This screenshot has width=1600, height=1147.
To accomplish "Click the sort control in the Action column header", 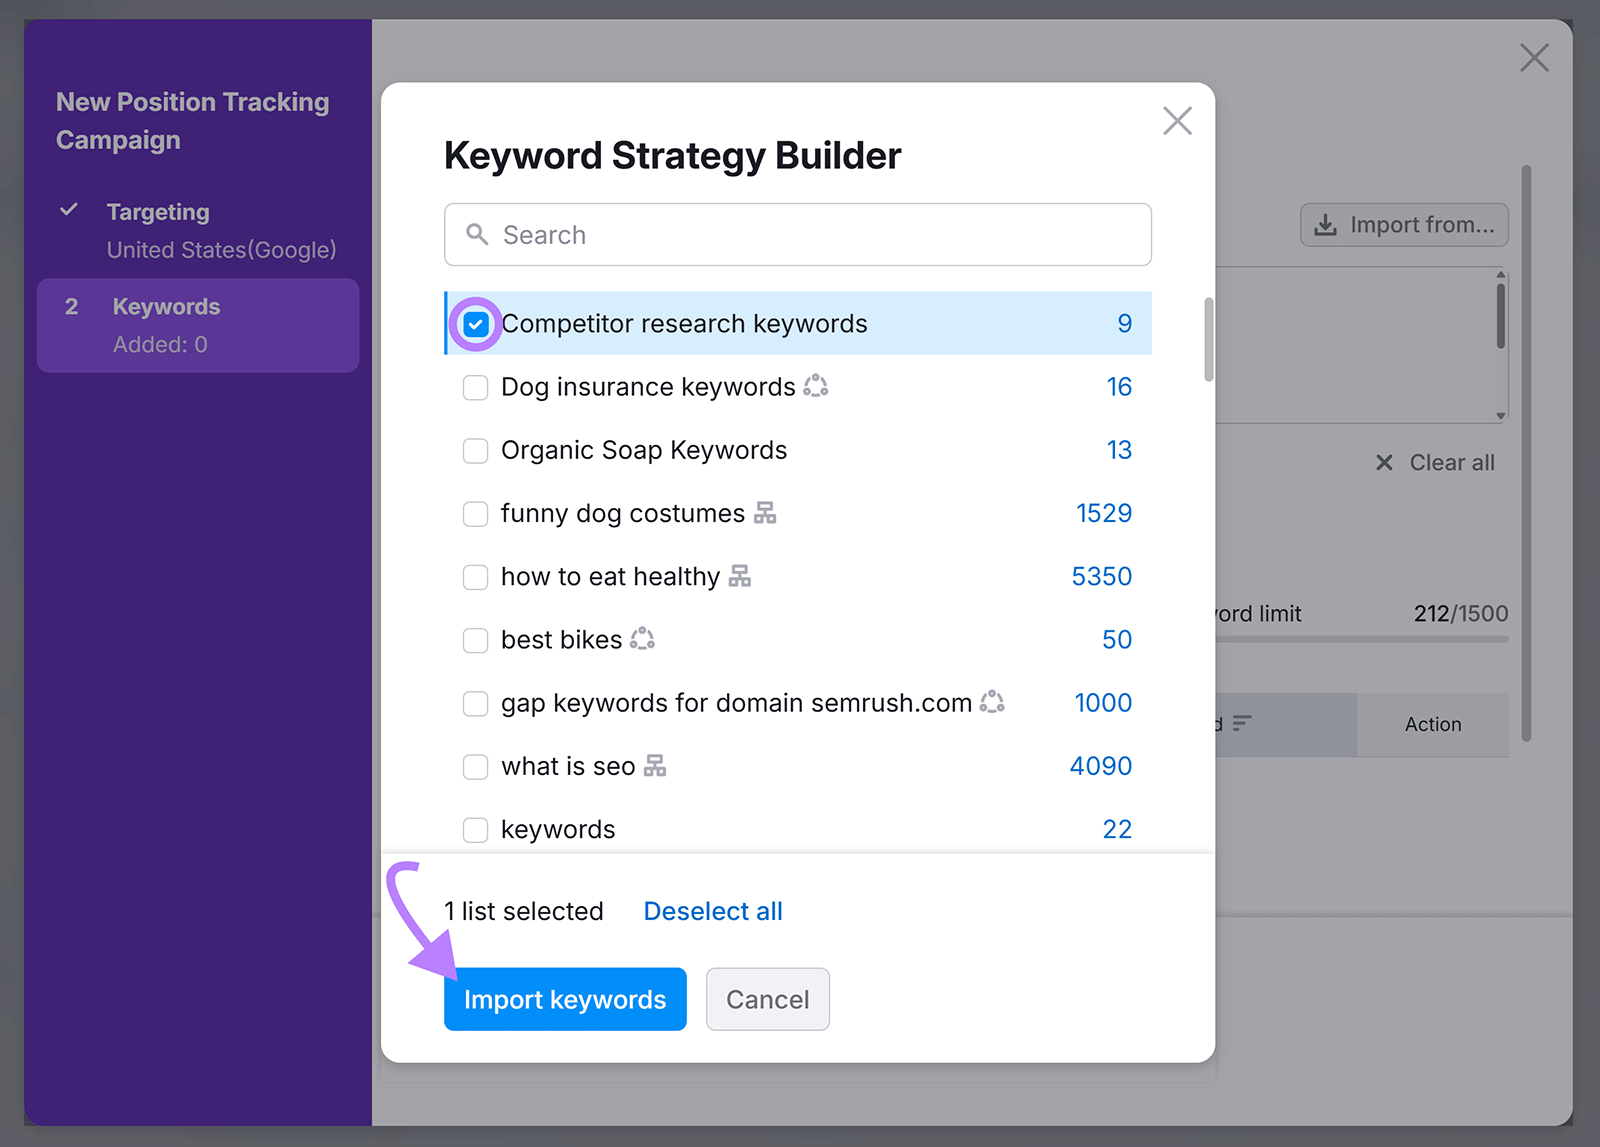I will pos(1240,725).
